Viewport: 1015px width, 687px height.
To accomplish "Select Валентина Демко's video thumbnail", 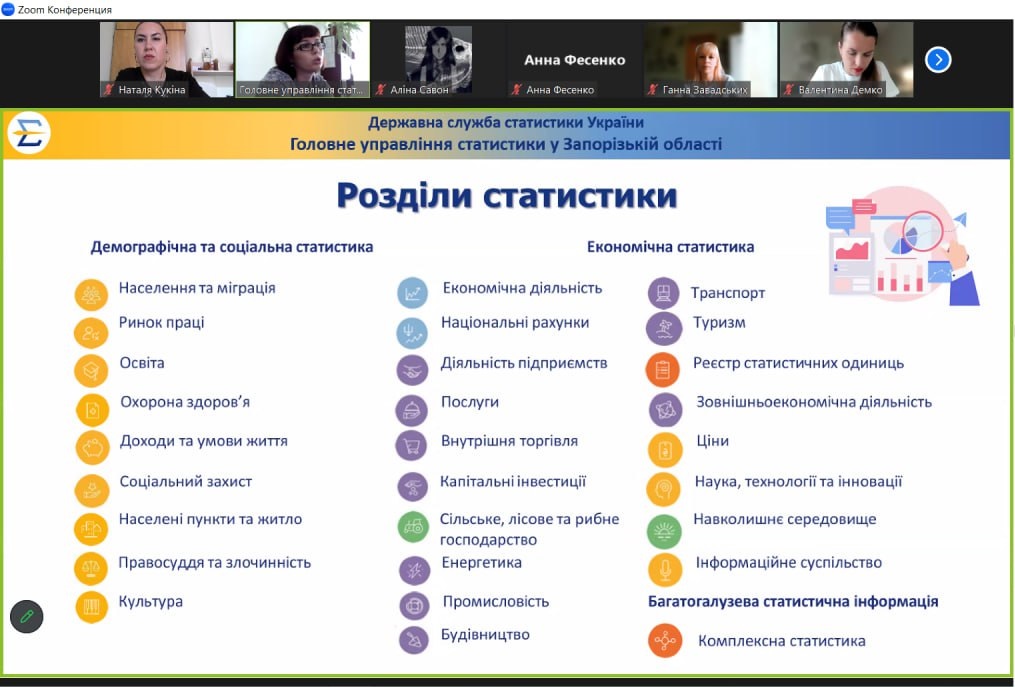I will (x=846, y=60).
